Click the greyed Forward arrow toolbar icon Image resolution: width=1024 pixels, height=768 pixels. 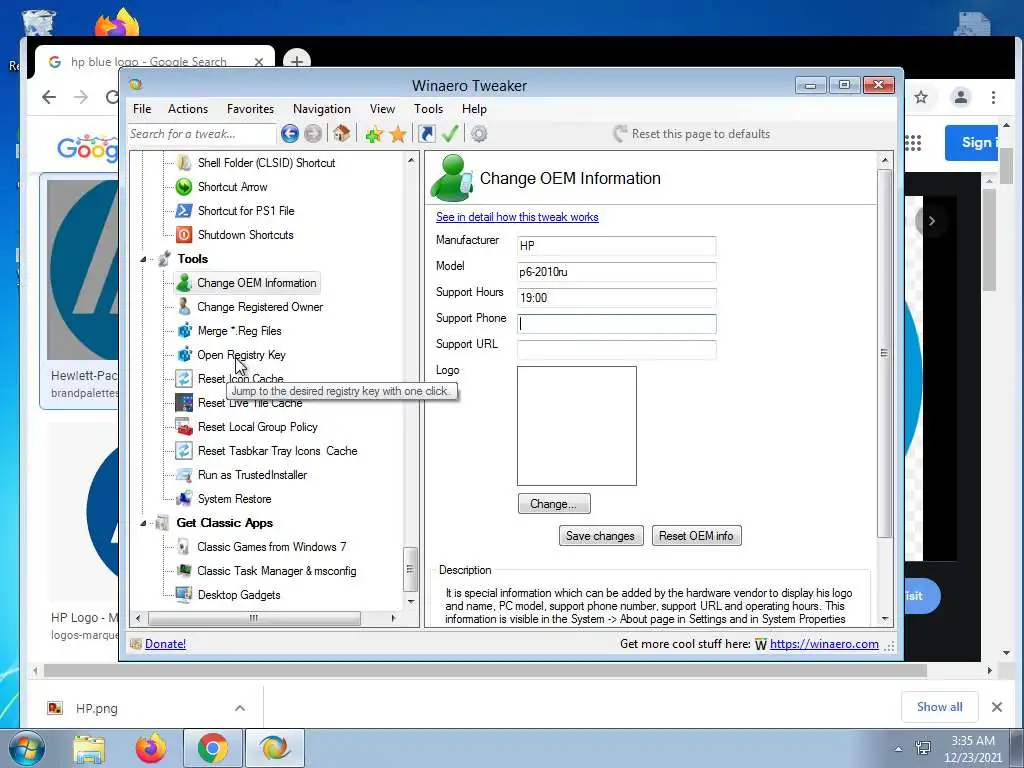click(x=313, y=134)
